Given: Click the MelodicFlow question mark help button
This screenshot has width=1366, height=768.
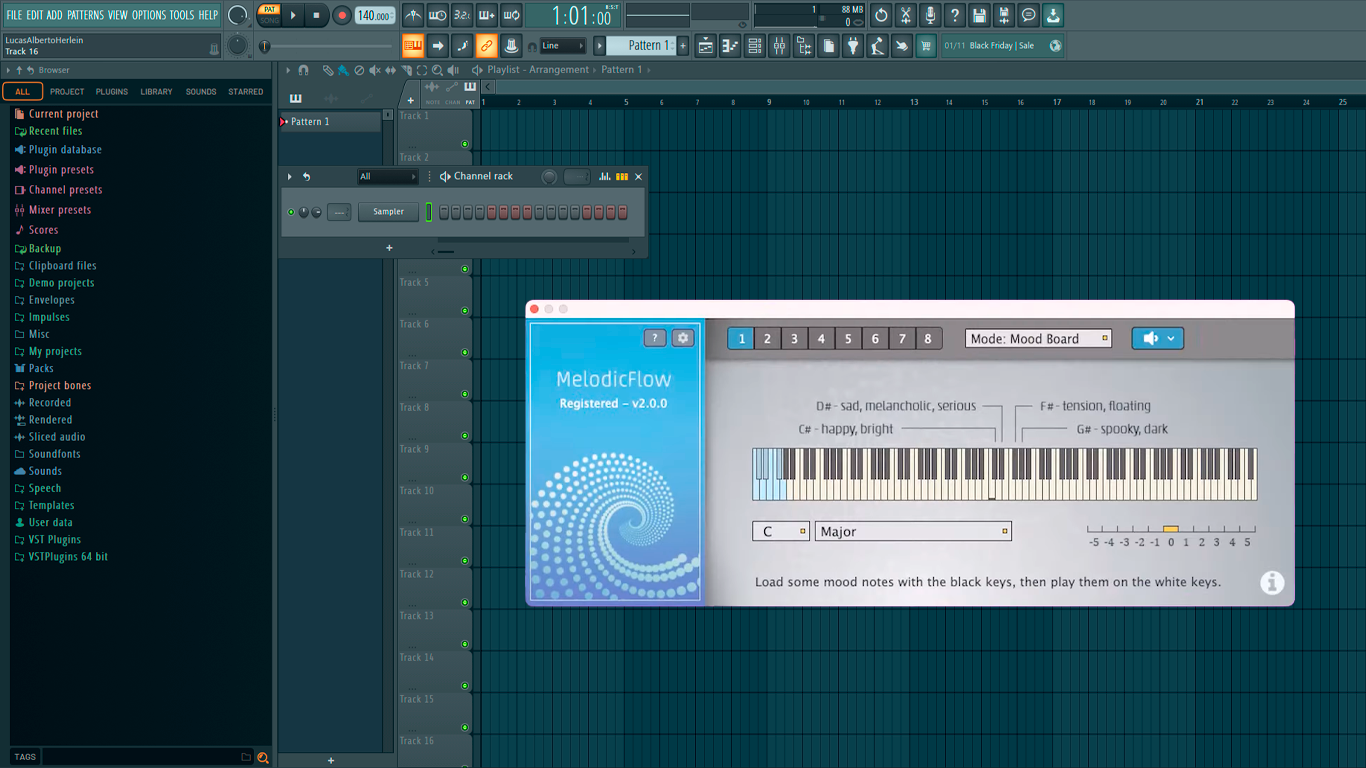Looking at the screenshot, I should click(655, 338).
